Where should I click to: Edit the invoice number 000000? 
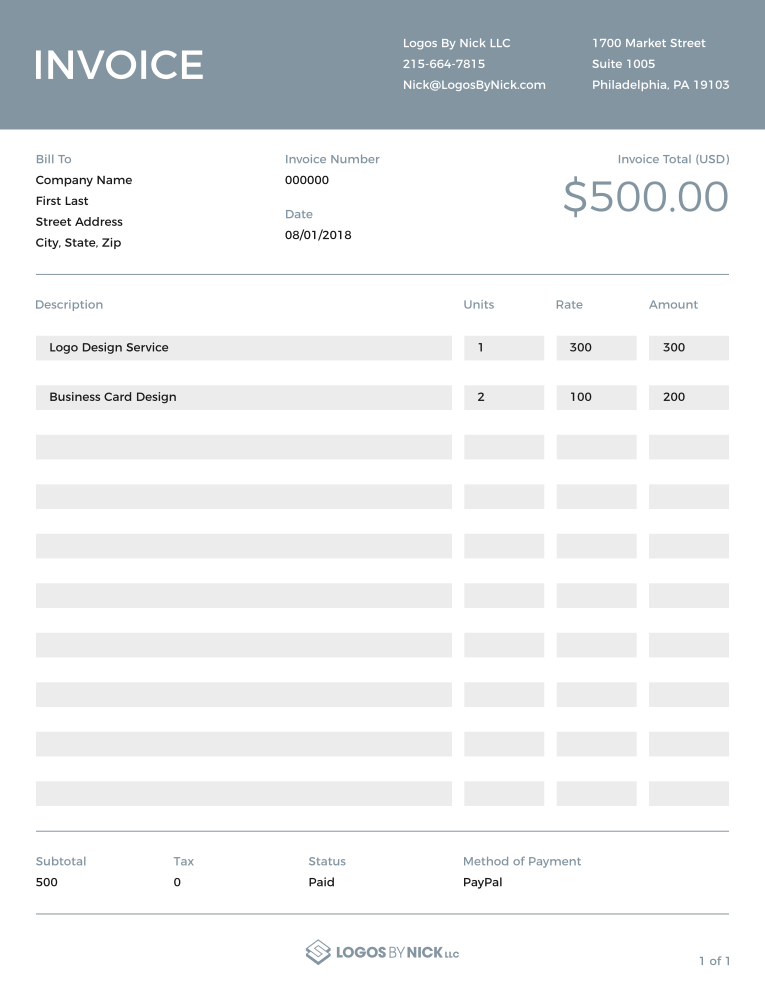(307, 180)
